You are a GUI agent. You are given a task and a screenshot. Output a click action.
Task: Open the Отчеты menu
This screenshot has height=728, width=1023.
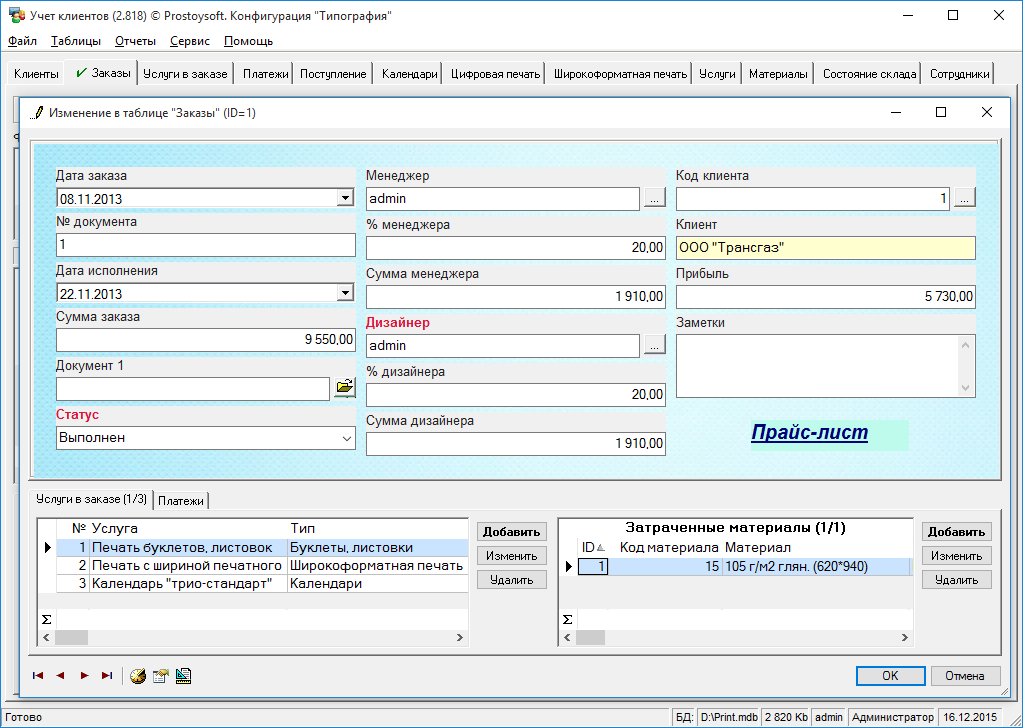tap(135, 41)
